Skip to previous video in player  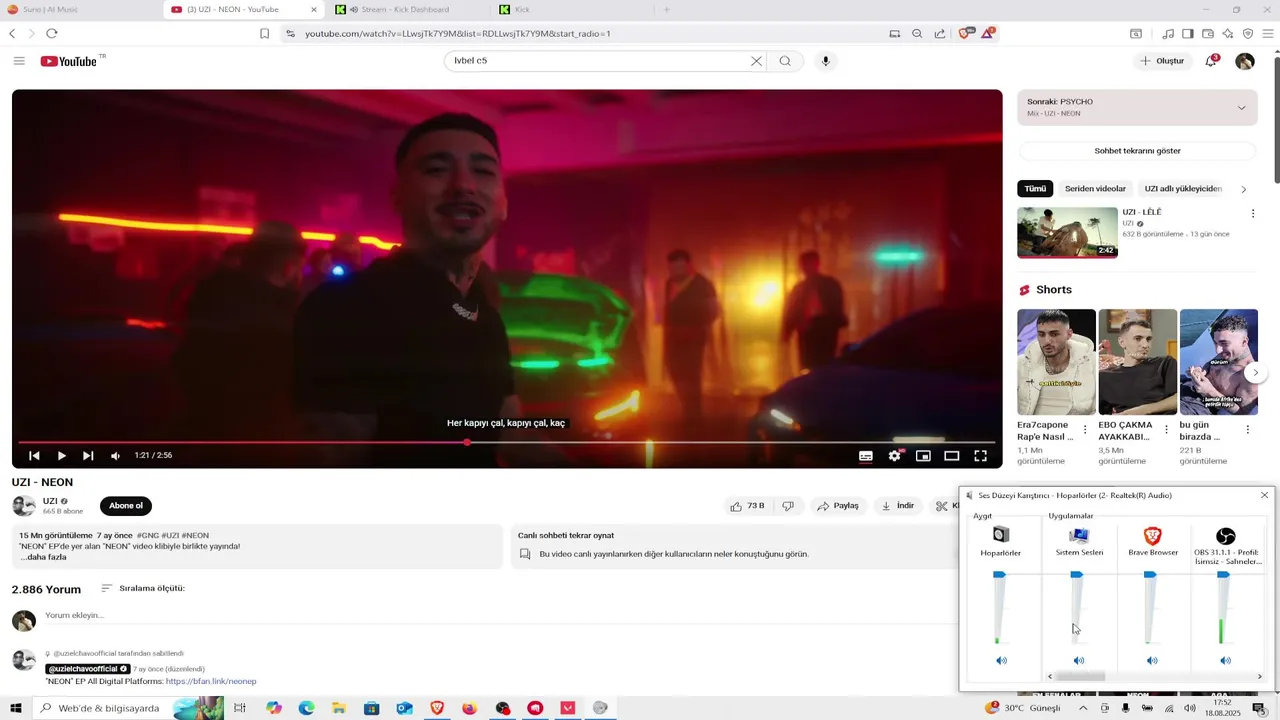pyautogui.click(x=34, y=456)
